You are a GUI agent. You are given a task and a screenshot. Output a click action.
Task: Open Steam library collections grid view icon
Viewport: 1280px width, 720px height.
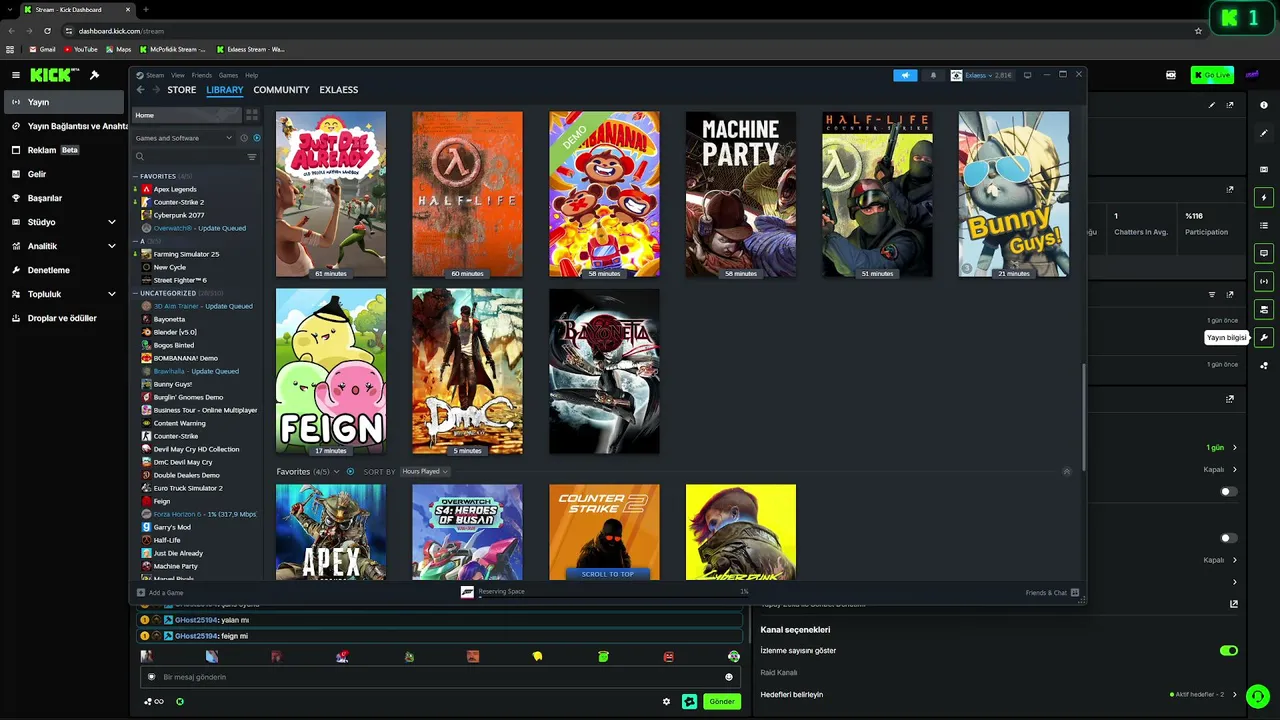point(252,115)
